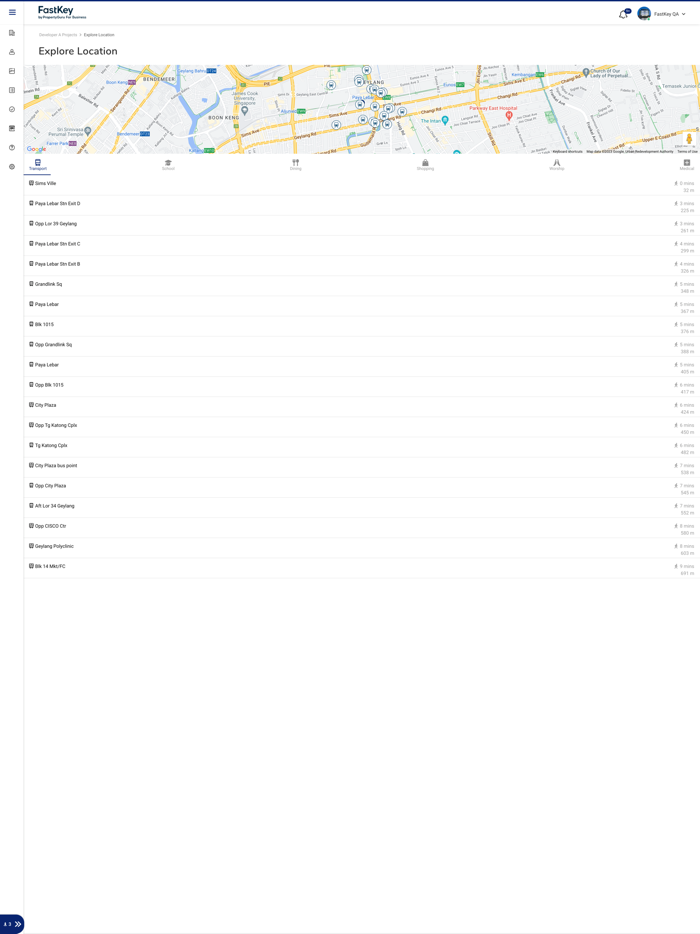Viewport: 700px width, 934px height.
Task: Open the checkmark circle icon in sidebar
Action: pyautogui.click(x=12, y=109)
